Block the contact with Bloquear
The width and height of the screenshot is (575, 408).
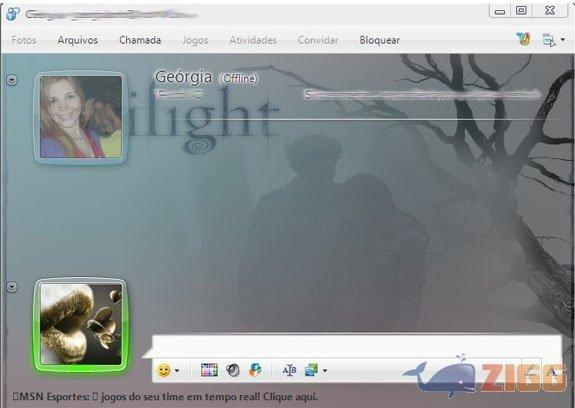click(x=380, y=40)
